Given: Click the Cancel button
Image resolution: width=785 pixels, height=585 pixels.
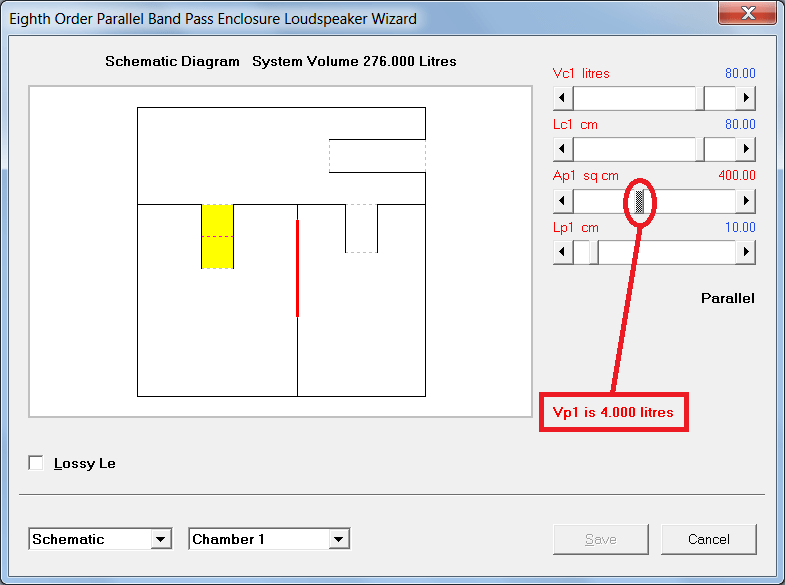Looking at the screenshot, I should 708,539.
